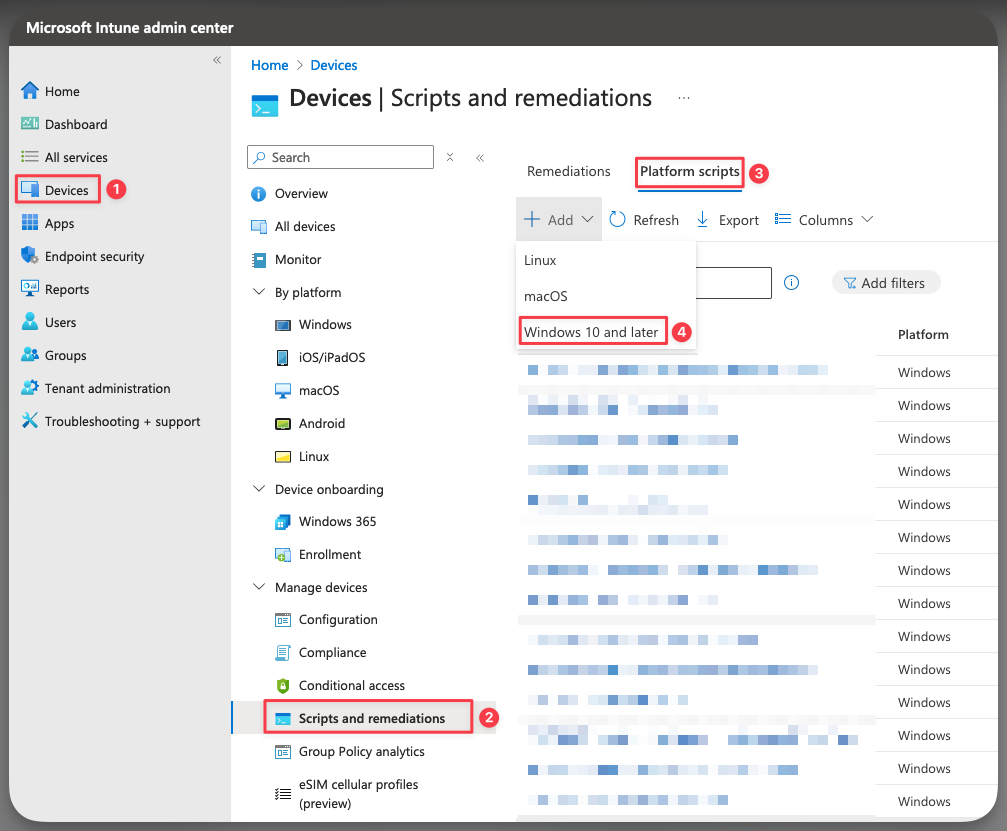Image resolution: width=1007 pixels, height=831 pixels.
Task: Click the Home house icon in sidebar
Action: [30, 91]
